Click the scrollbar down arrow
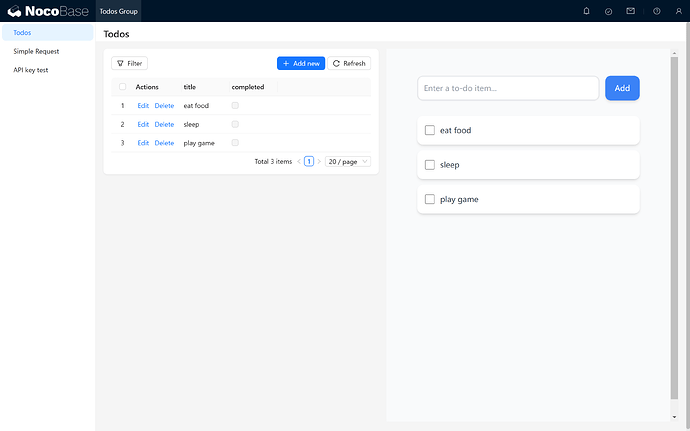Viewport: 690px width, 431px height. pos(674,417)
